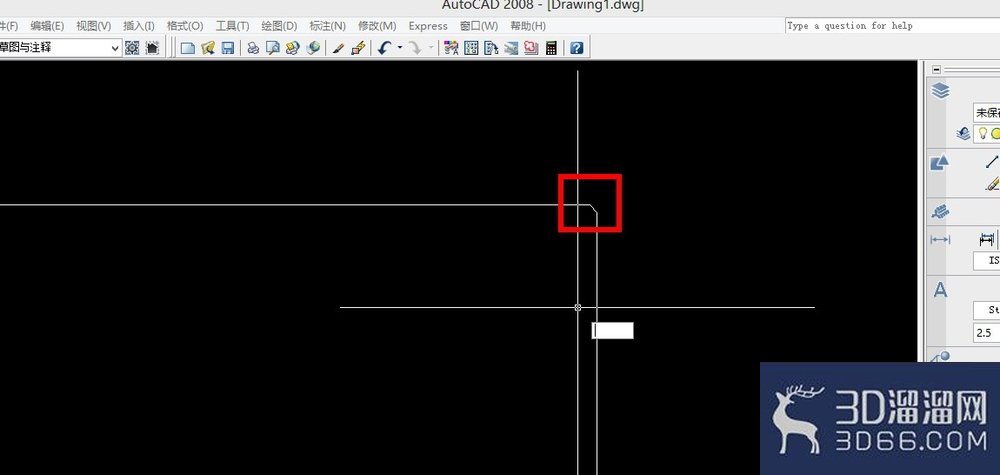Open the workspace dropdown 草图与注释
The image size is (1000, 475).
pyautogui.click(x=60, y=48)
